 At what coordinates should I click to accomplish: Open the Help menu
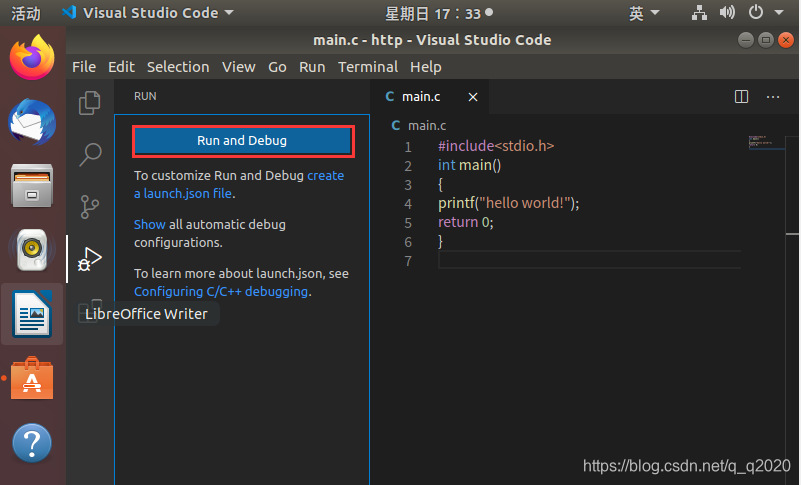click(x=426, y=67)
